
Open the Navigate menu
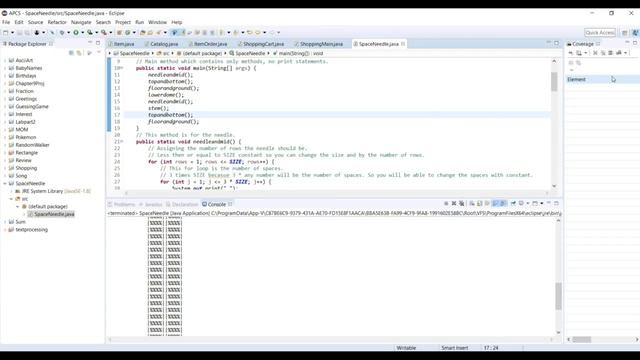tap(81, 22)
